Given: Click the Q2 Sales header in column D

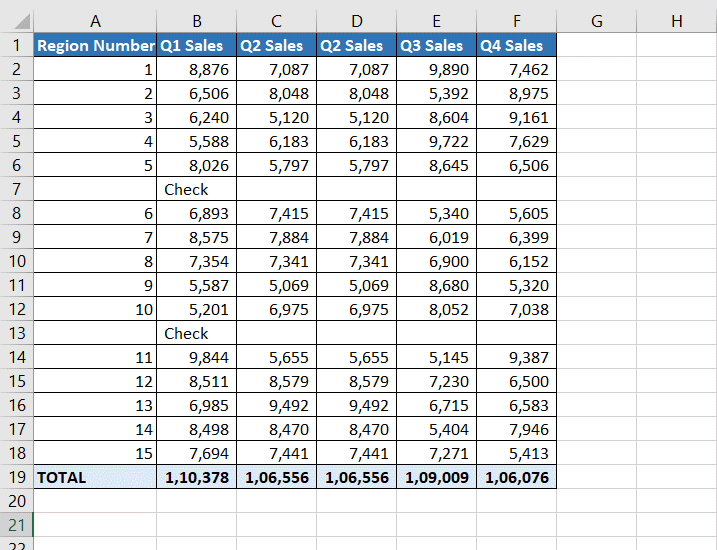Looking at the screenshot, I should tap(357, 45).
